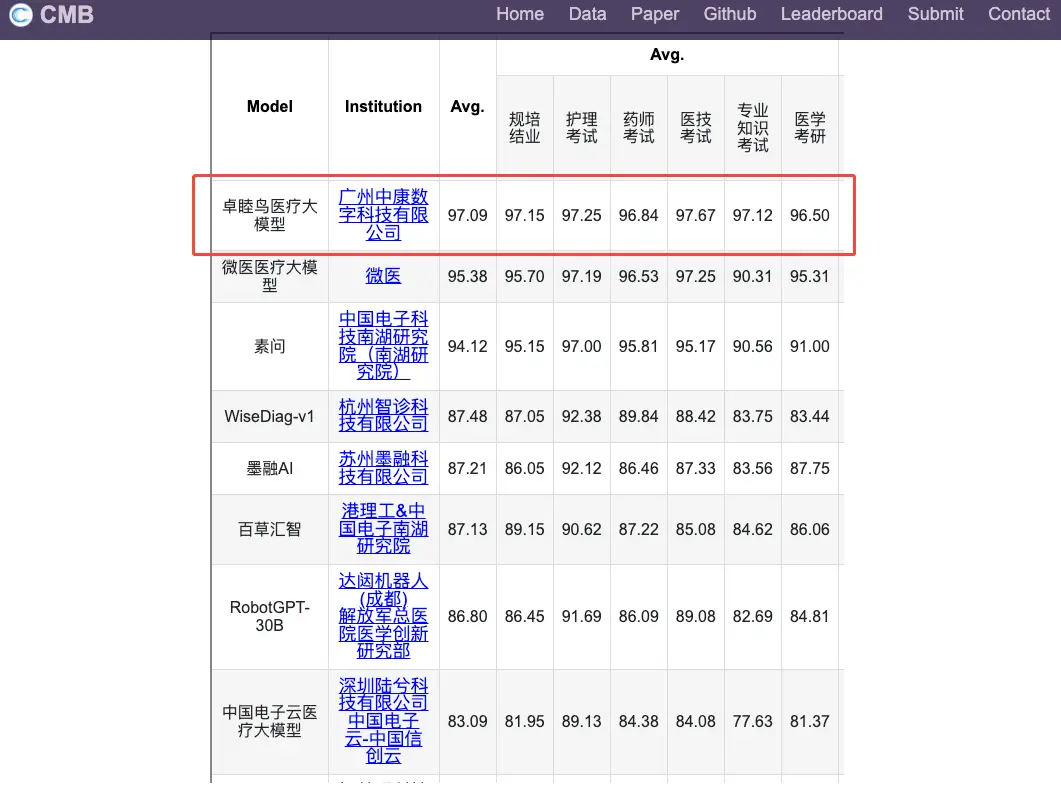1061x793 pixels.
Task: Click the WiseDiag-v1 model name cell
Action: 270,416
